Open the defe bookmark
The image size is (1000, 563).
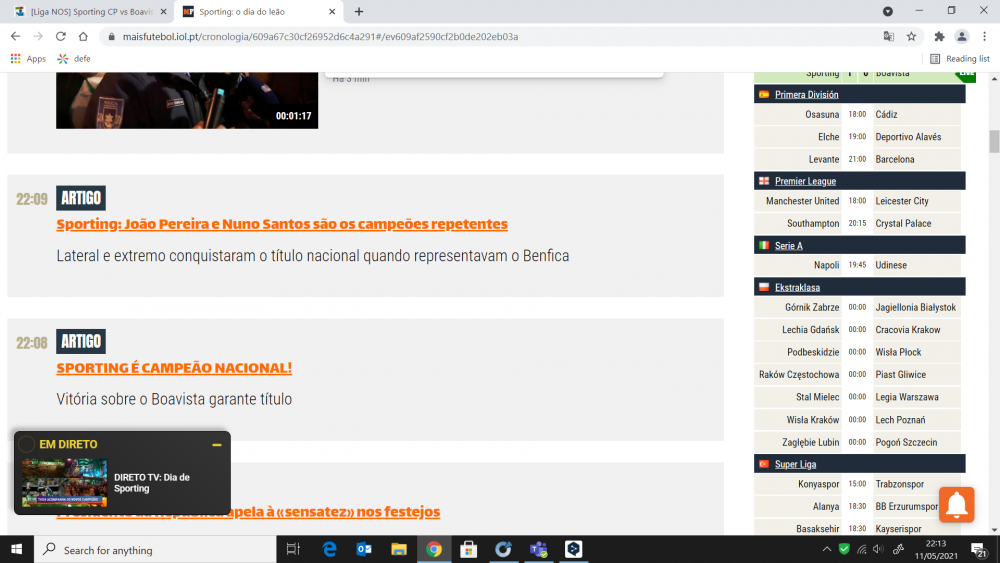[74, 59]
